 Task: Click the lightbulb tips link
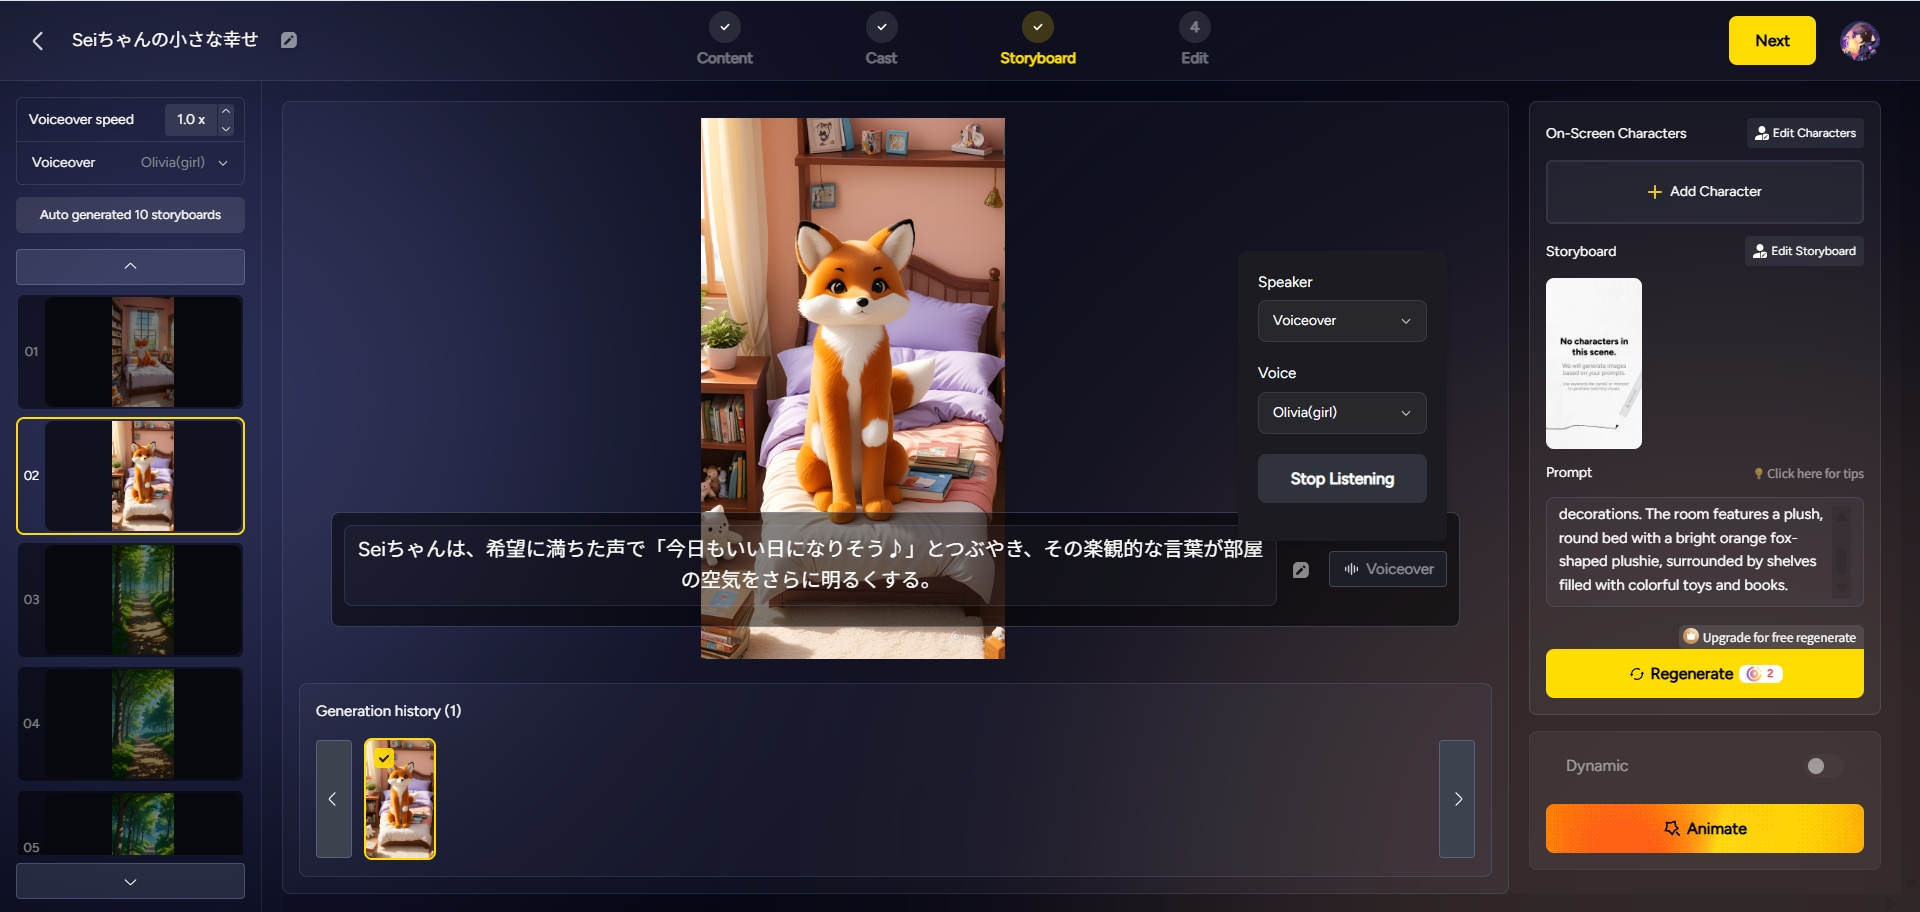coord(1808,474)
